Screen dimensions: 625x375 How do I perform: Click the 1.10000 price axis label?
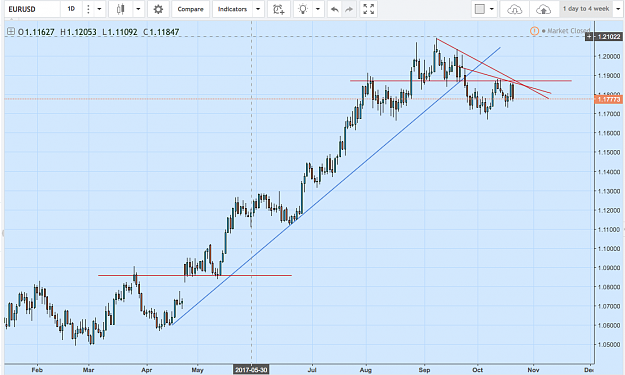pyautogui.click(x=609, y=249)
